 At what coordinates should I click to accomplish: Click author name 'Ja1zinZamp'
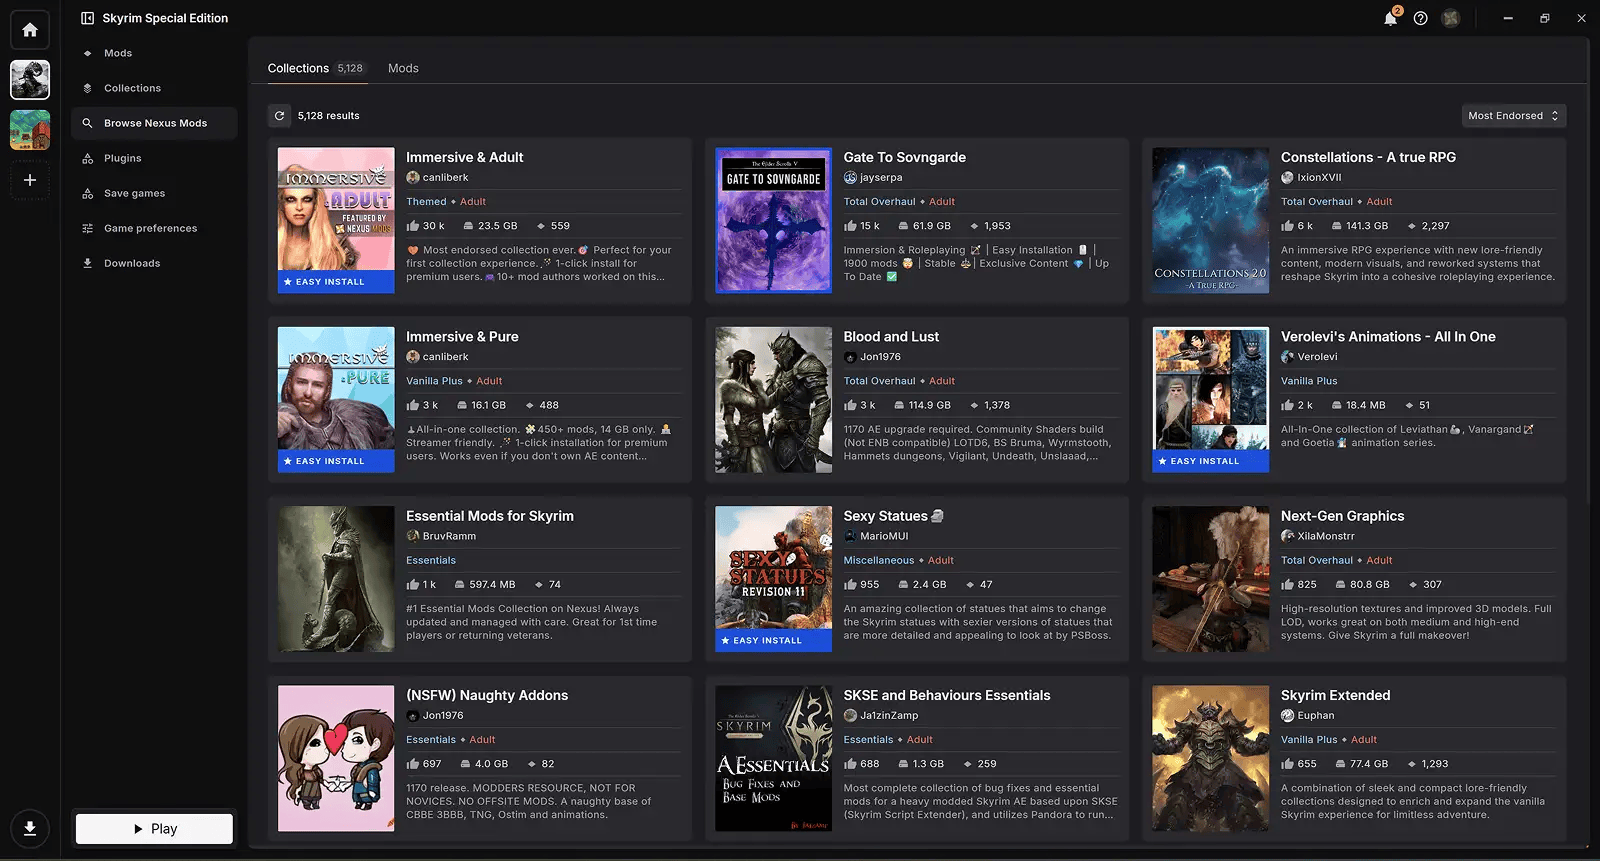click(889, 715)
